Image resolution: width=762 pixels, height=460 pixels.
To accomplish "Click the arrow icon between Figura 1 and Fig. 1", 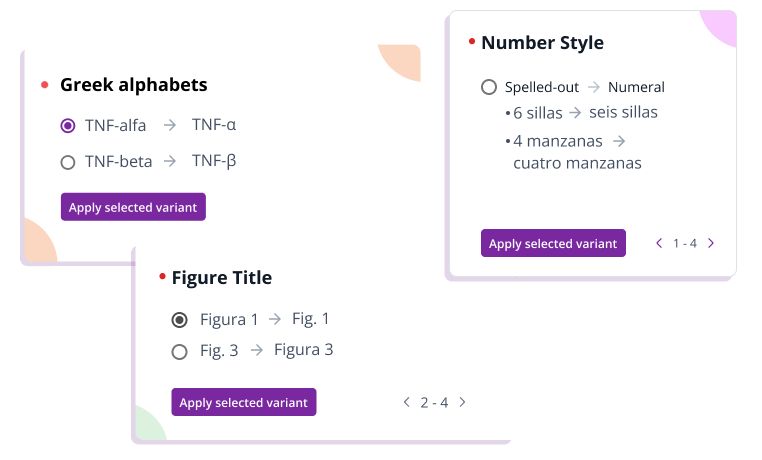I will point(275,320).
